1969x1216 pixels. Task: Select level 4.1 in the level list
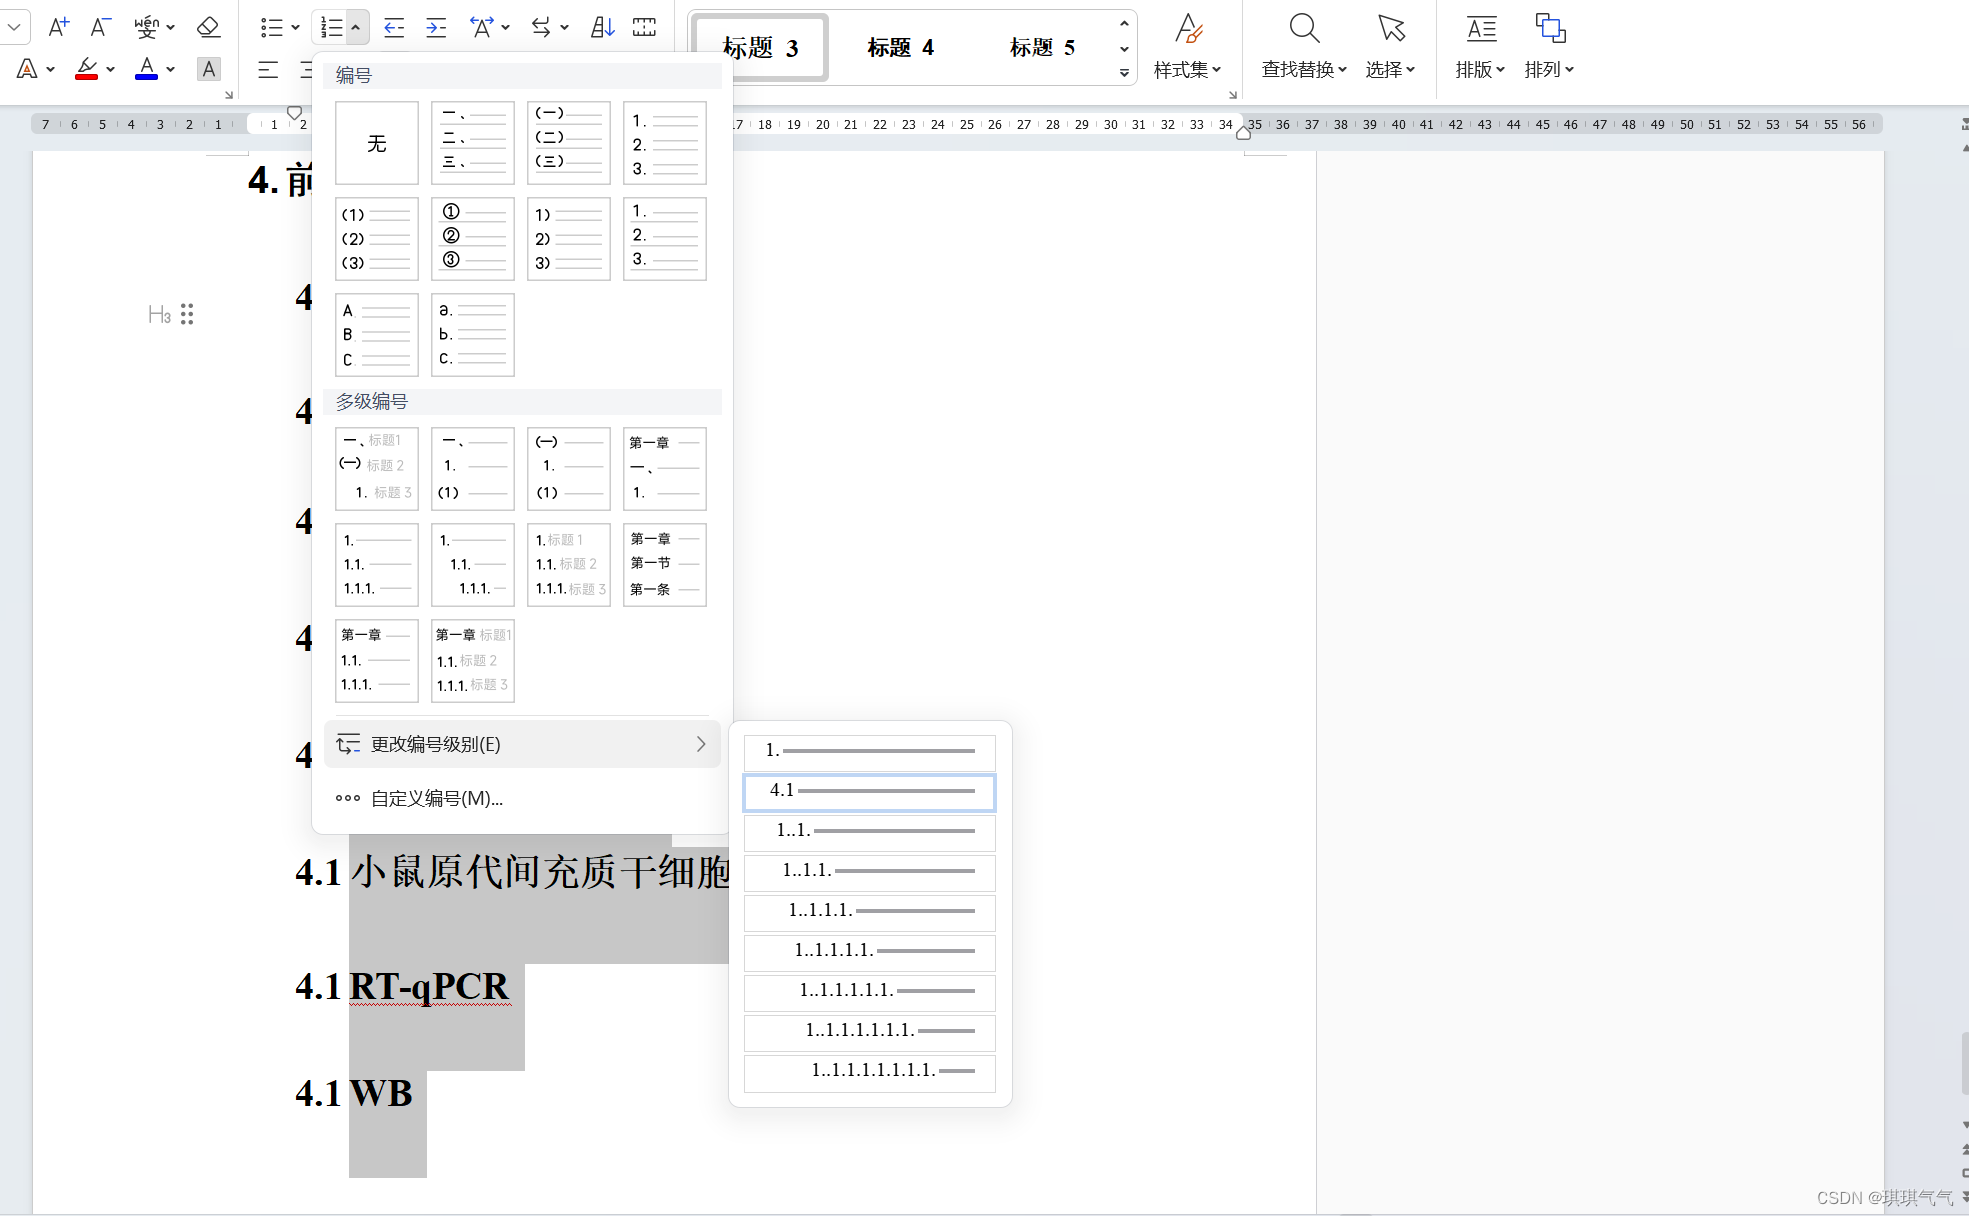tap(869, 791)
